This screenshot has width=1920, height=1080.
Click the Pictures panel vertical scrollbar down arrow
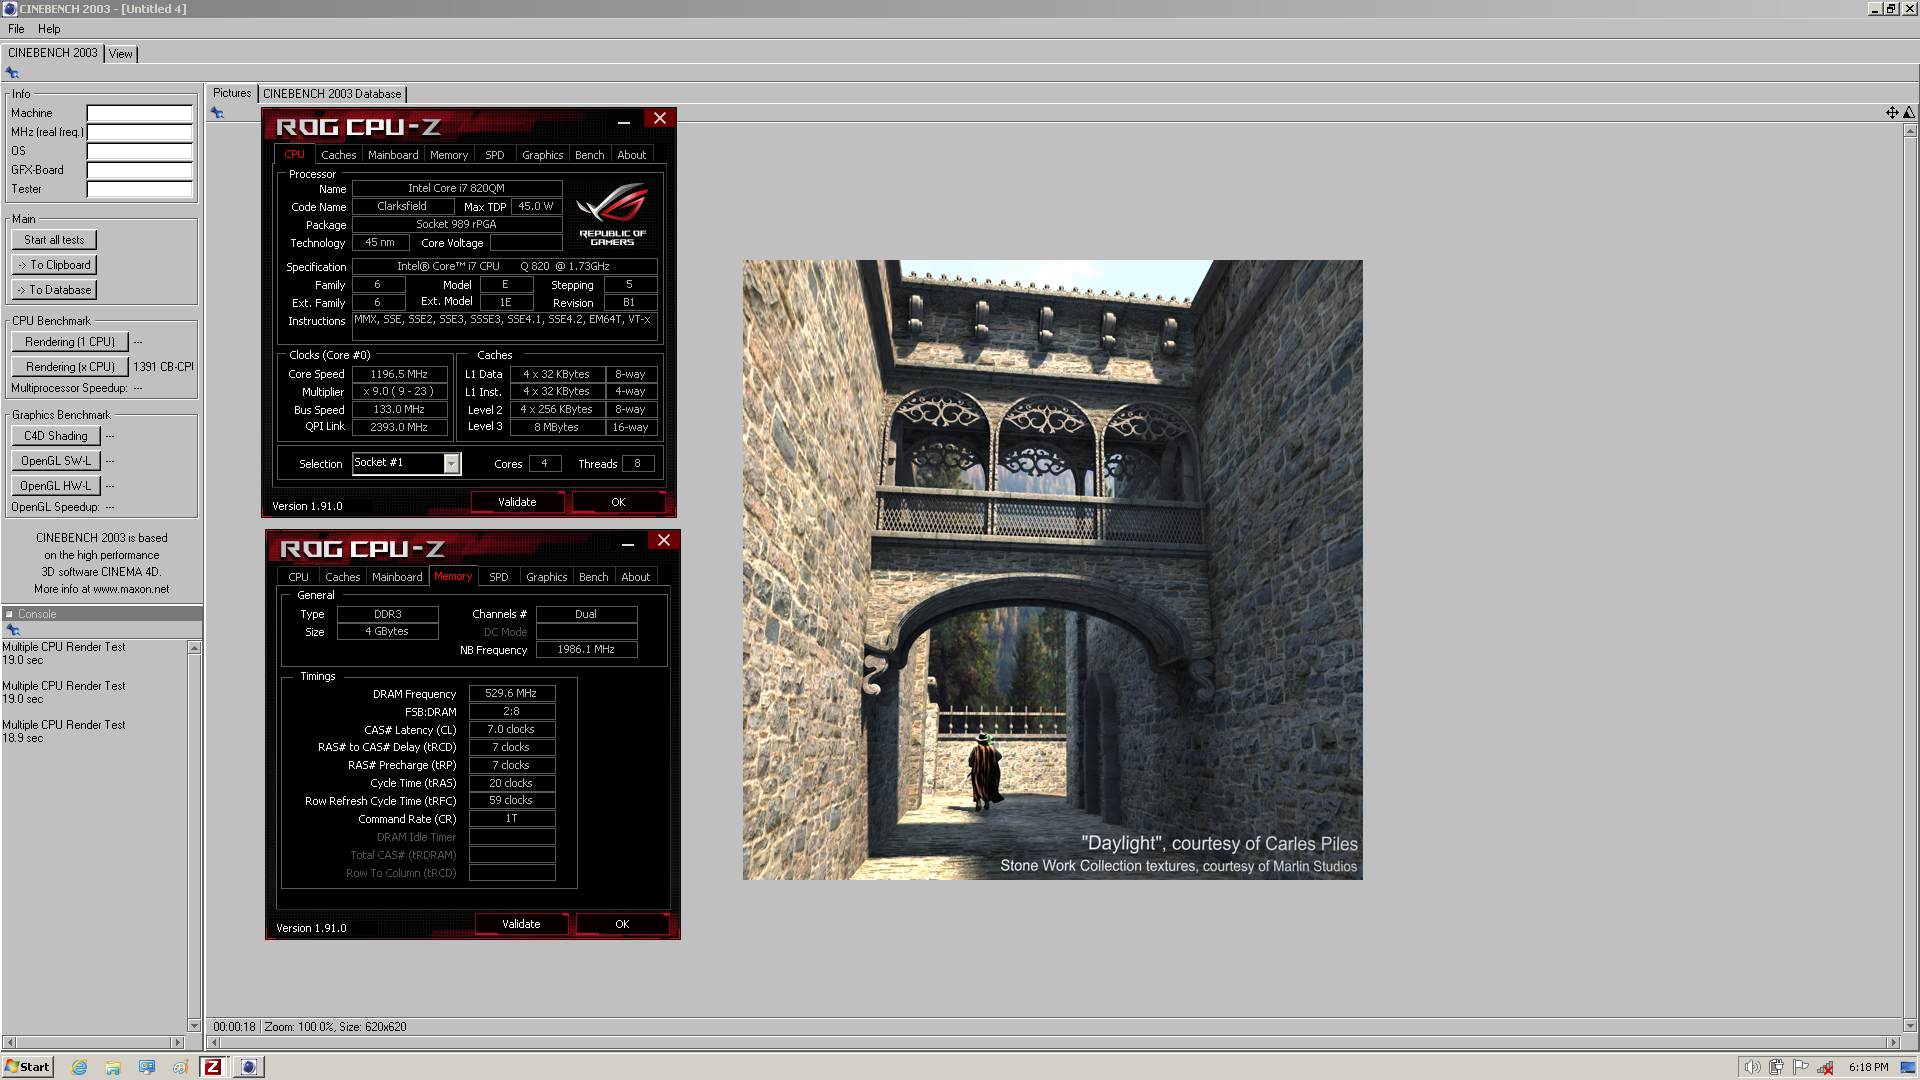[1910, 1025]
